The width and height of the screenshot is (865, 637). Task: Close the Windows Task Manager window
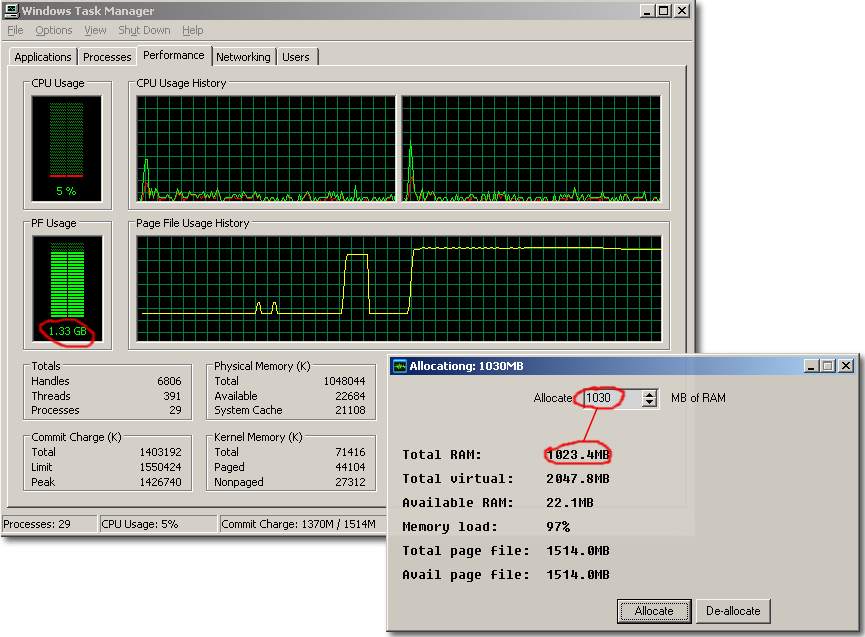click(x=682, y=11)
